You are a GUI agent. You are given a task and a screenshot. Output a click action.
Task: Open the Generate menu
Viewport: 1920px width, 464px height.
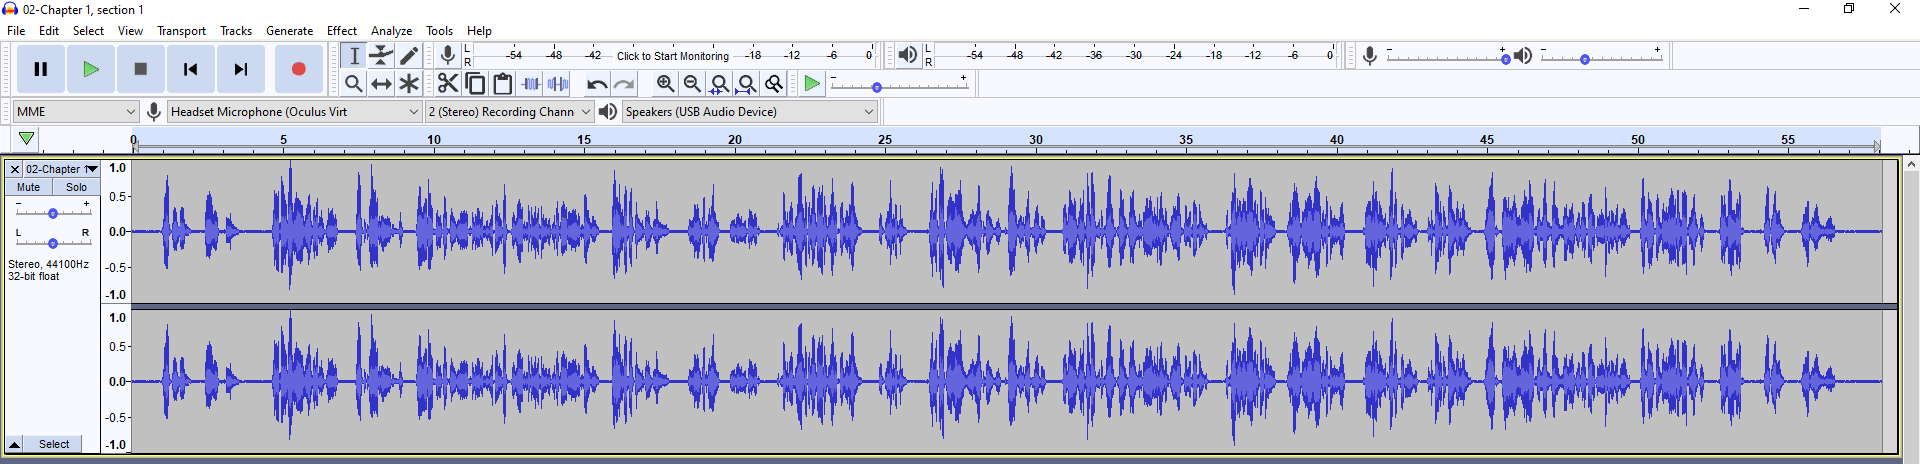pos(289,31)
